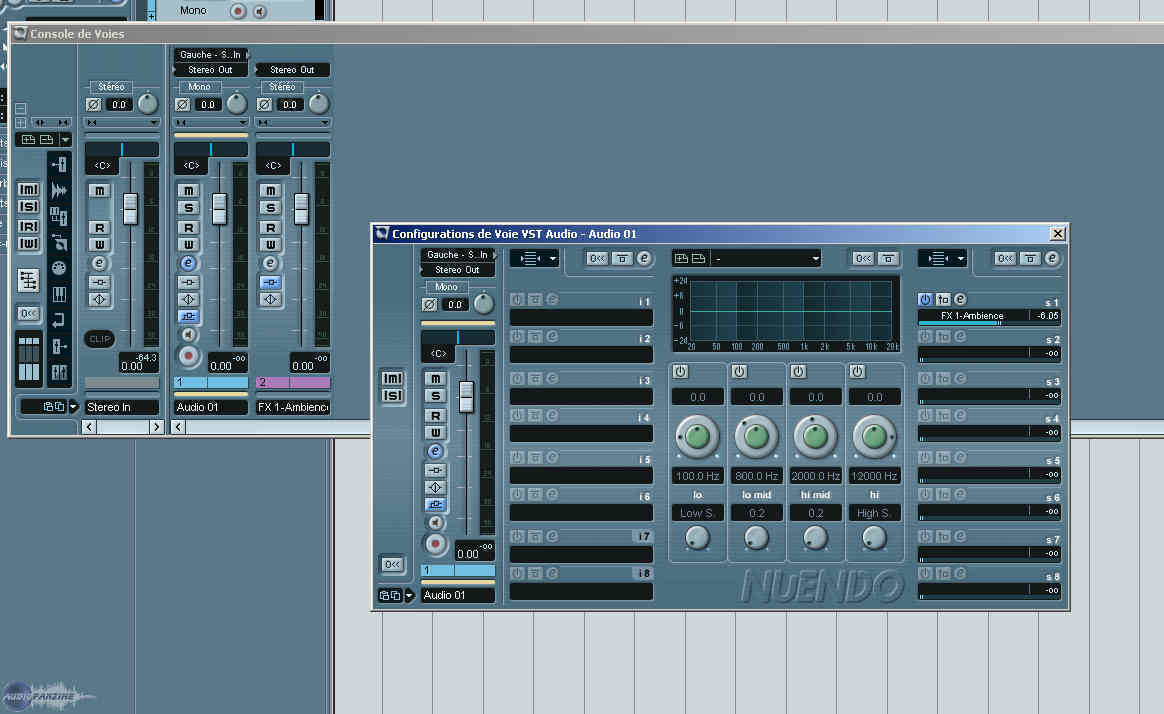
Task: Select the 12000 Hz frequency field
Action: [x=874, y=476]
